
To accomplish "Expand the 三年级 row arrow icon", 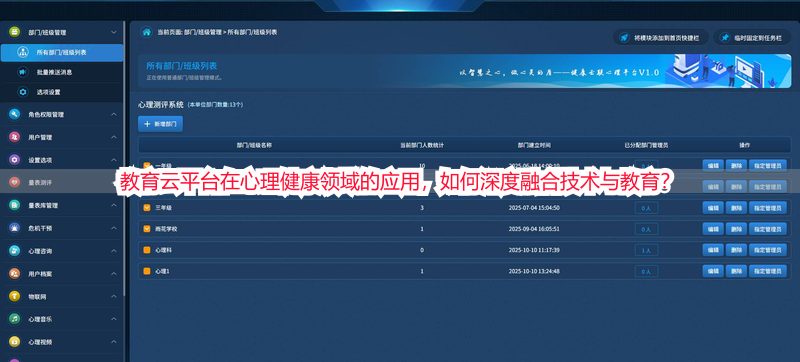I will tap(147, 208).
